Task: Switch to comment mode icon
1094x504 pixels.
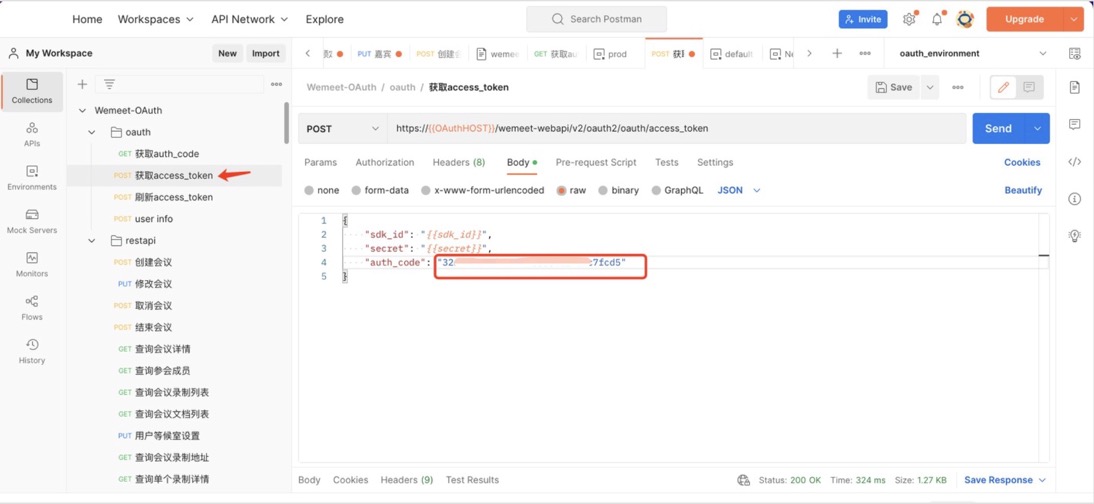Action: tap(1029, 87)
